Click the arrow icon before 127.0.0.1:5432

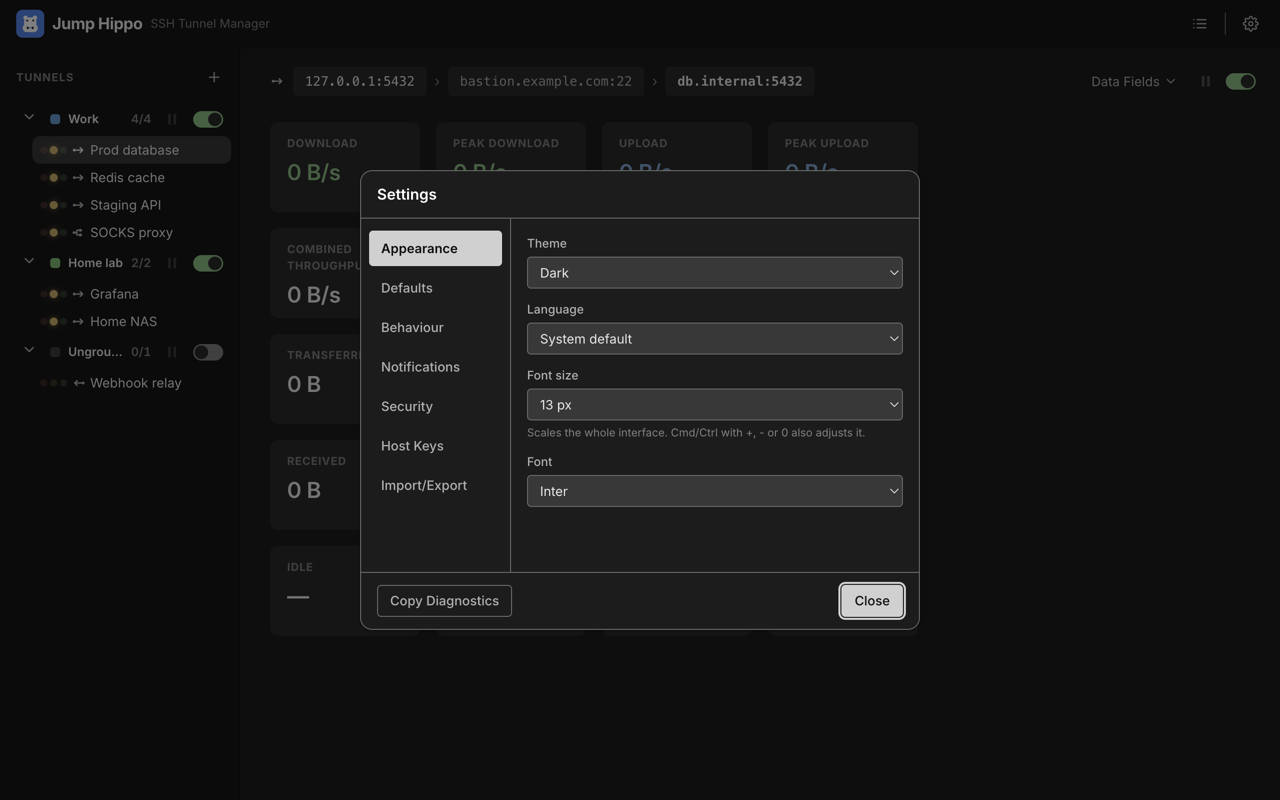[x=277, y=81]
